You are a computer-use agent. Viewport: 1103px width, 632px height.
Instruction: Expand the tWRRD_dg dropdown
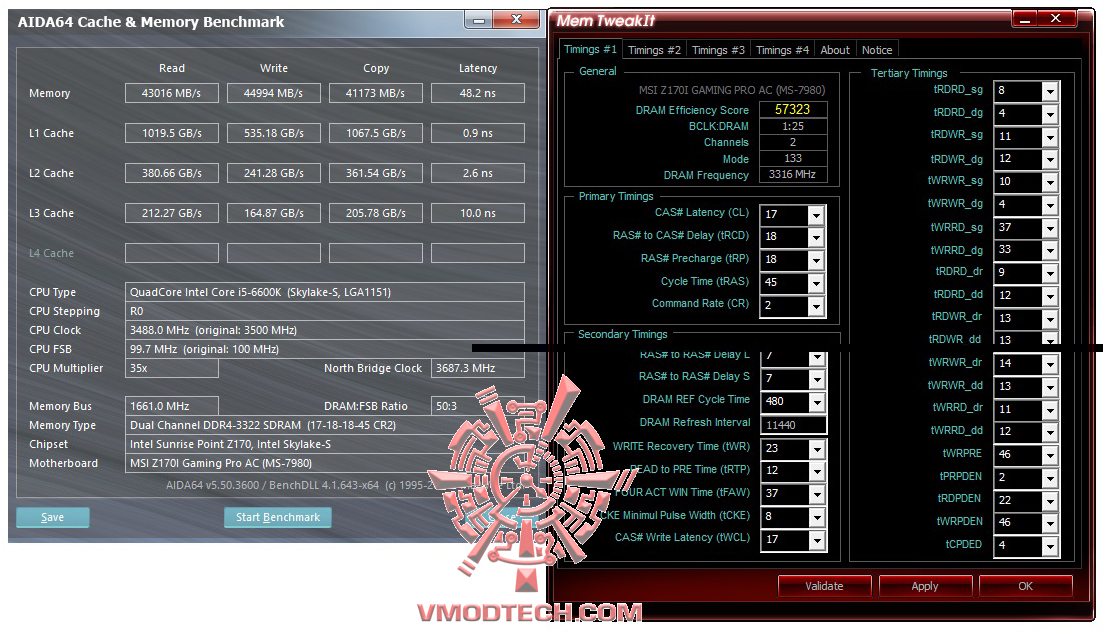pos(1050,251)
